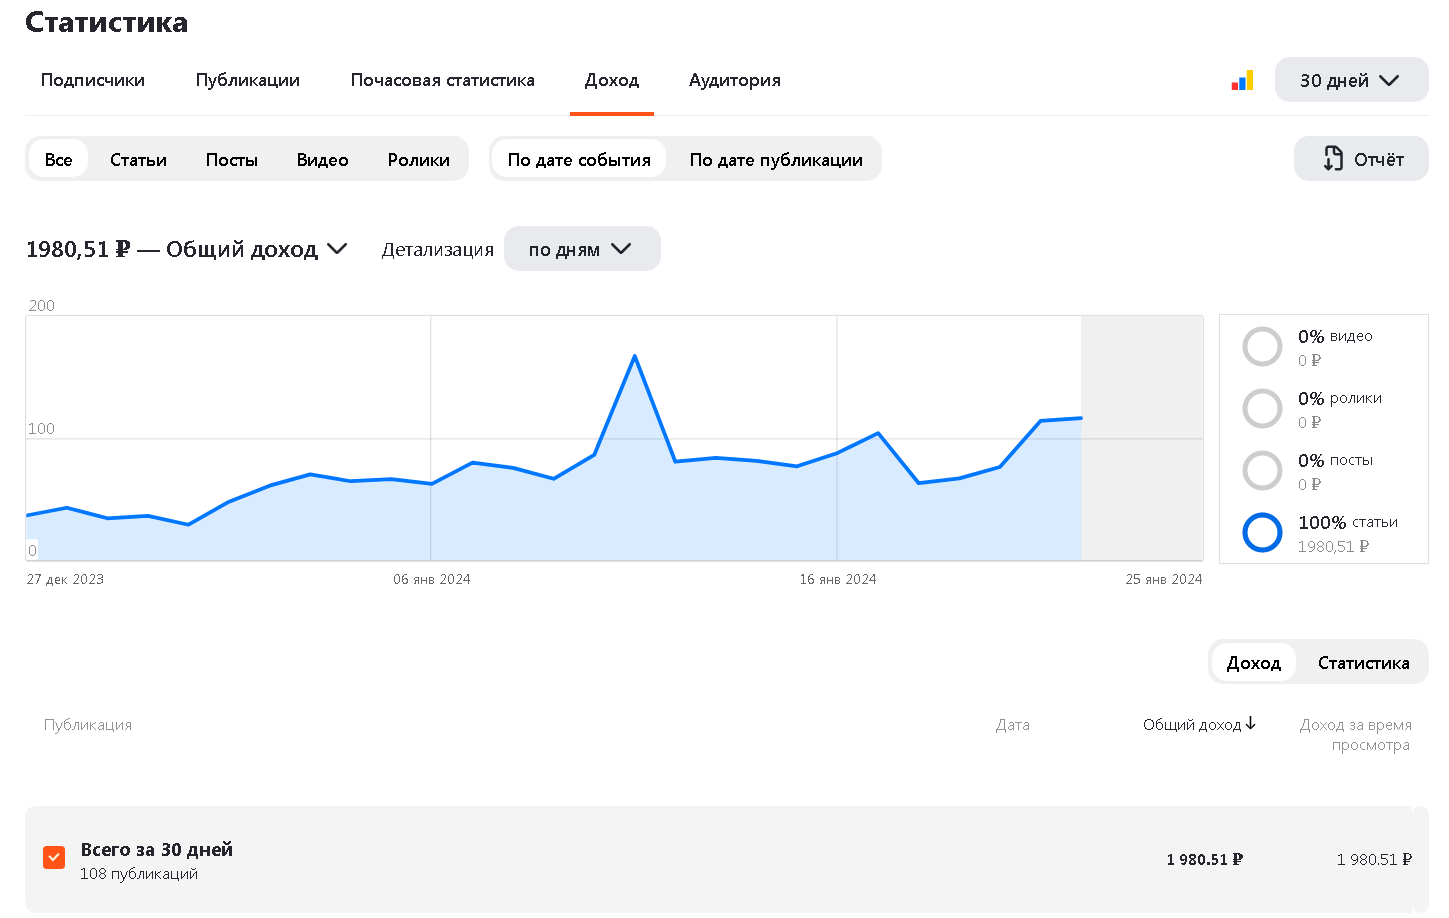Image resolution: width=1449 pixels, height=918 pixels.
Task: Toggle the Всего за 30 дней checkbox
Action: point(54,858)
